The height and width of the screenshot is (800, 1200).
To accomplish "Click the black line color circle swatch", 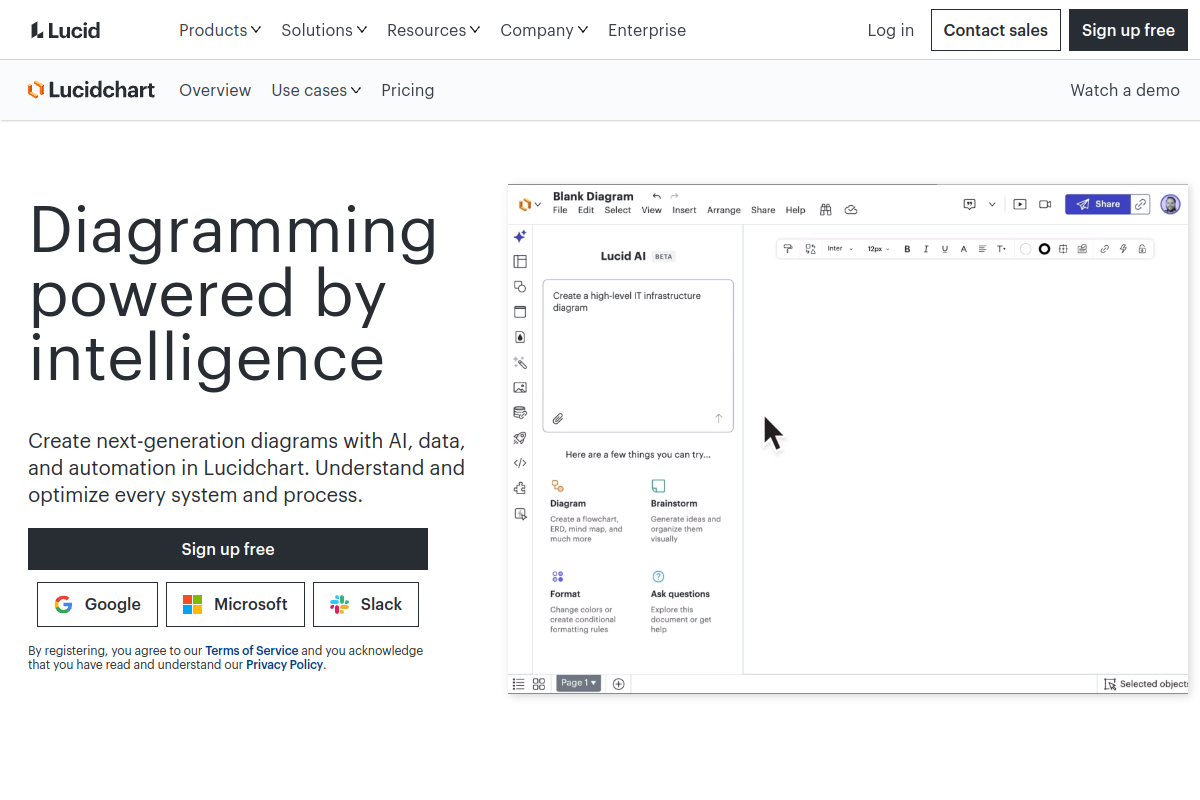I will tap(1044, 249).
